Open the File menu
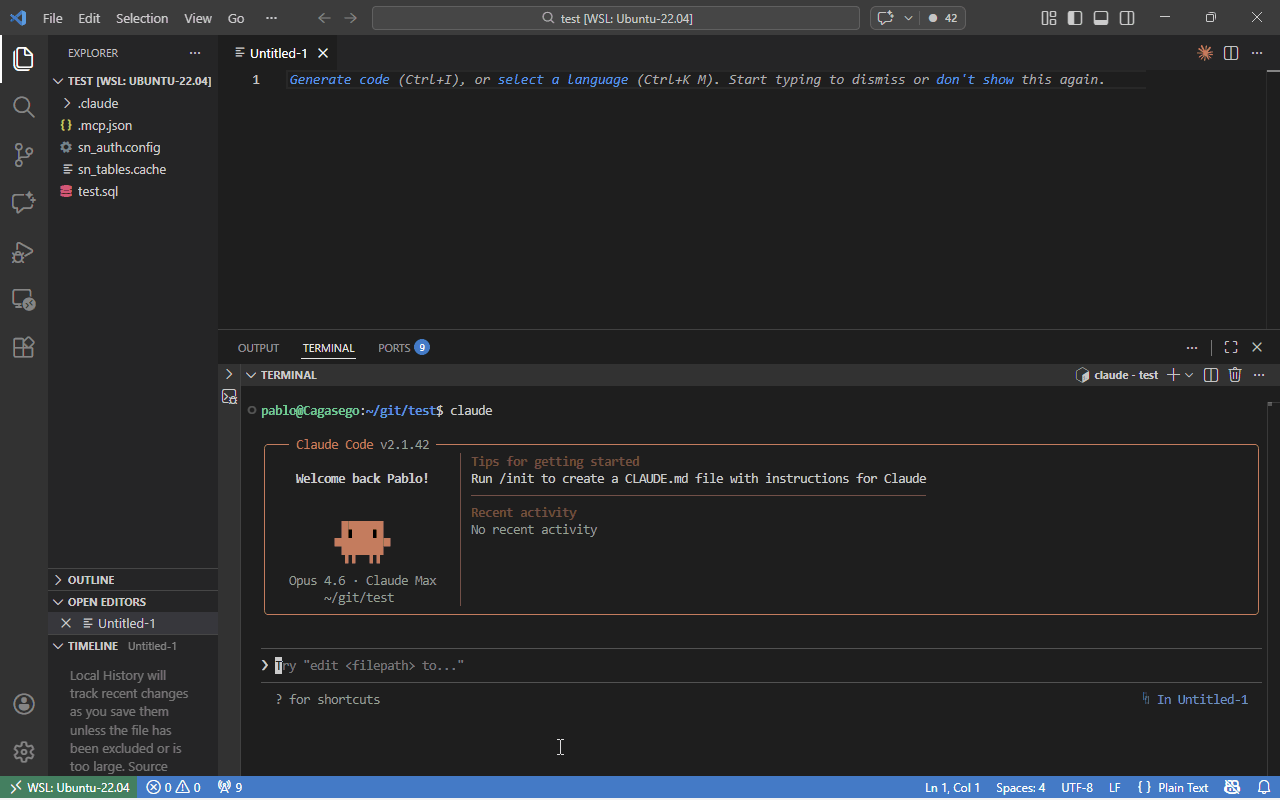The width and height of the screenshot is (1280, 800). [x=53, y=18]
